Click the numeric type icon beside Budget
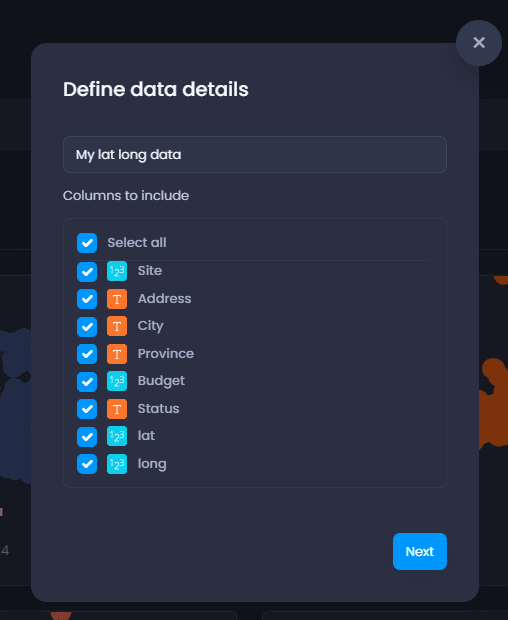 pos(117,381)
